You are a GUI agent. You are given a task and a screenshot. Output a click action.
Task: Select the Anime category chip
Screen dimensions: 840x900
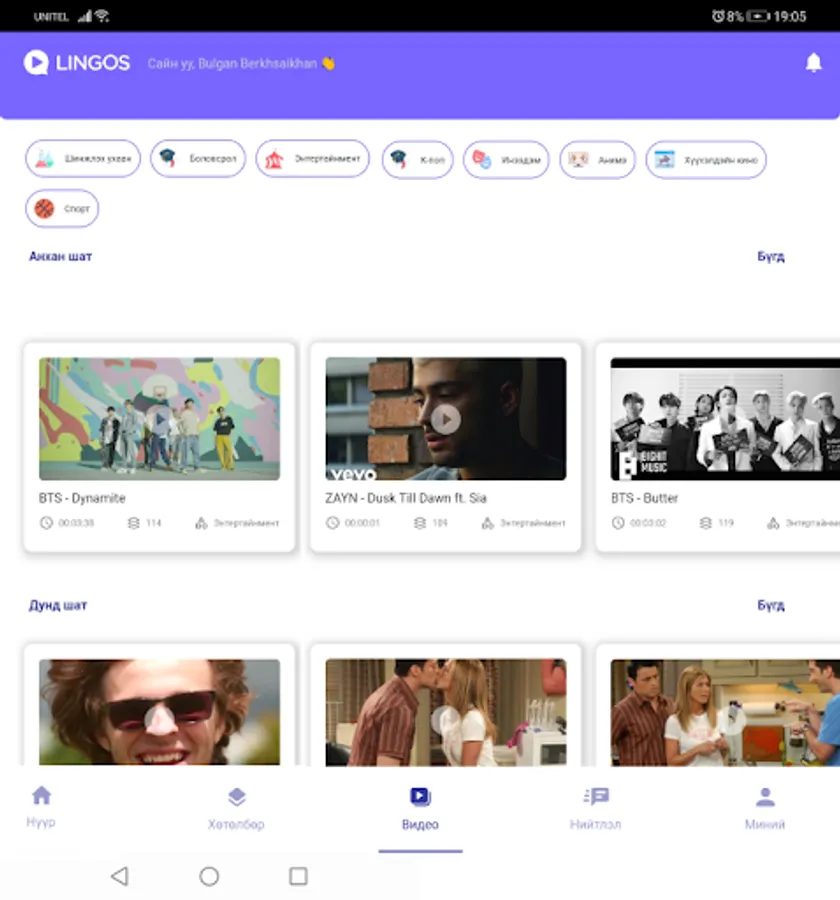coord(597,160)
